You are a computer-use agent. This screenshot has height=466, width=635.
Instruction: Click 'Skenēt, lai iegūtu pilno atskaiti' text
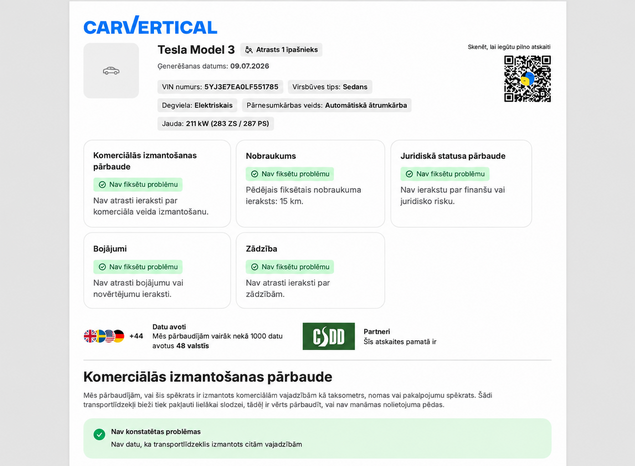pyautogui.click(x=509, y=47)
